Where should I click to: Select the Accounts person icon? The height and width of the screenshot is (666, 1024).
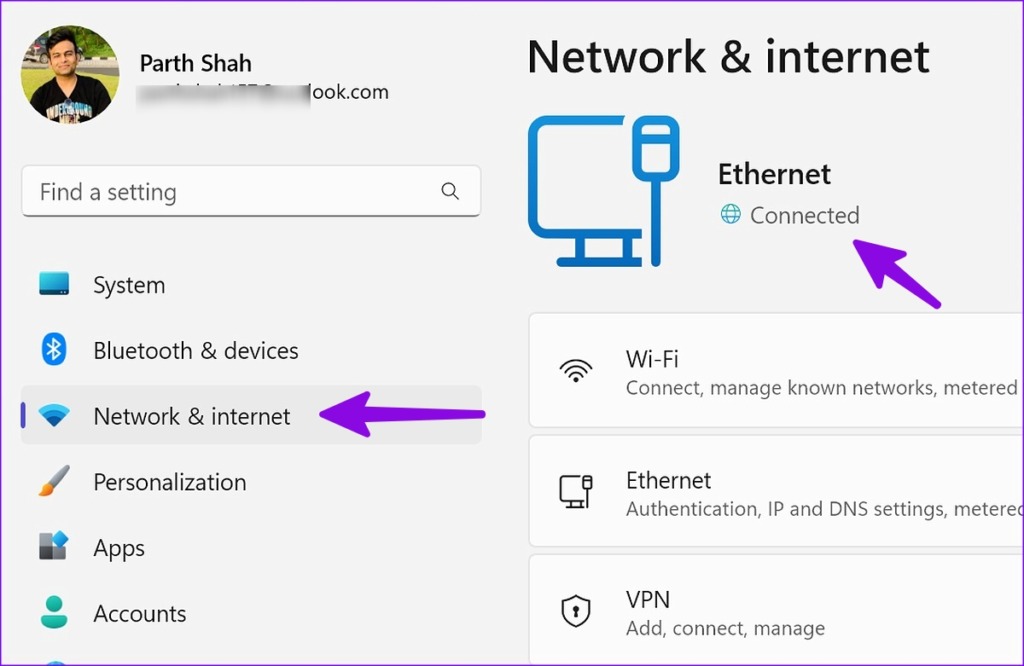point(52,613)
